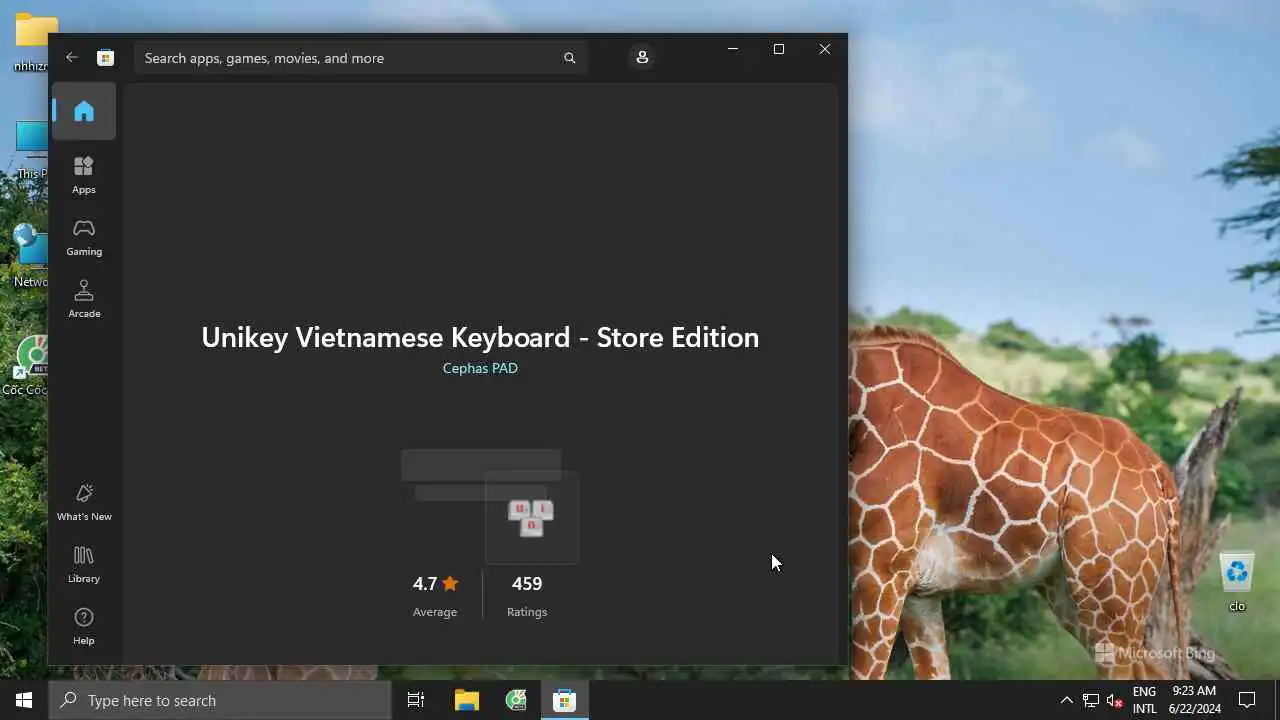Go back using the Store back arrow
This screenshot has width=1280, height=720.
click(72, 57)
